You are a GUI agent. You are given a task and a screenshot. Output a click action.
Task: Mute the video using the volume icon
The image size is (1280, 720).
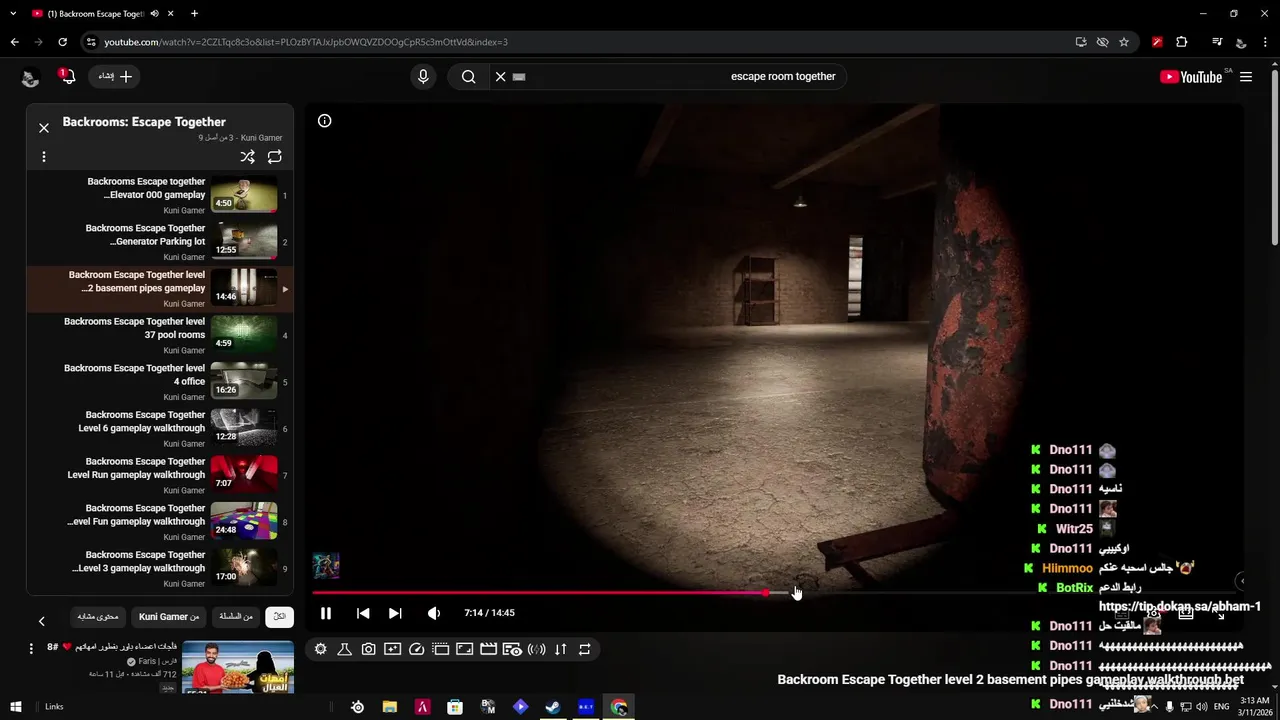coord(433,613)
